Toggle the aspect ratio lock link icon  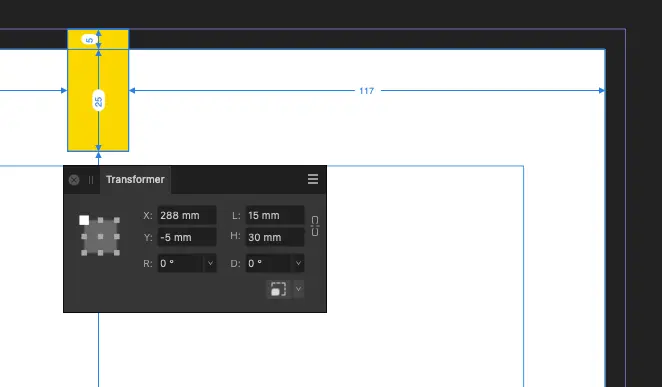315,226
